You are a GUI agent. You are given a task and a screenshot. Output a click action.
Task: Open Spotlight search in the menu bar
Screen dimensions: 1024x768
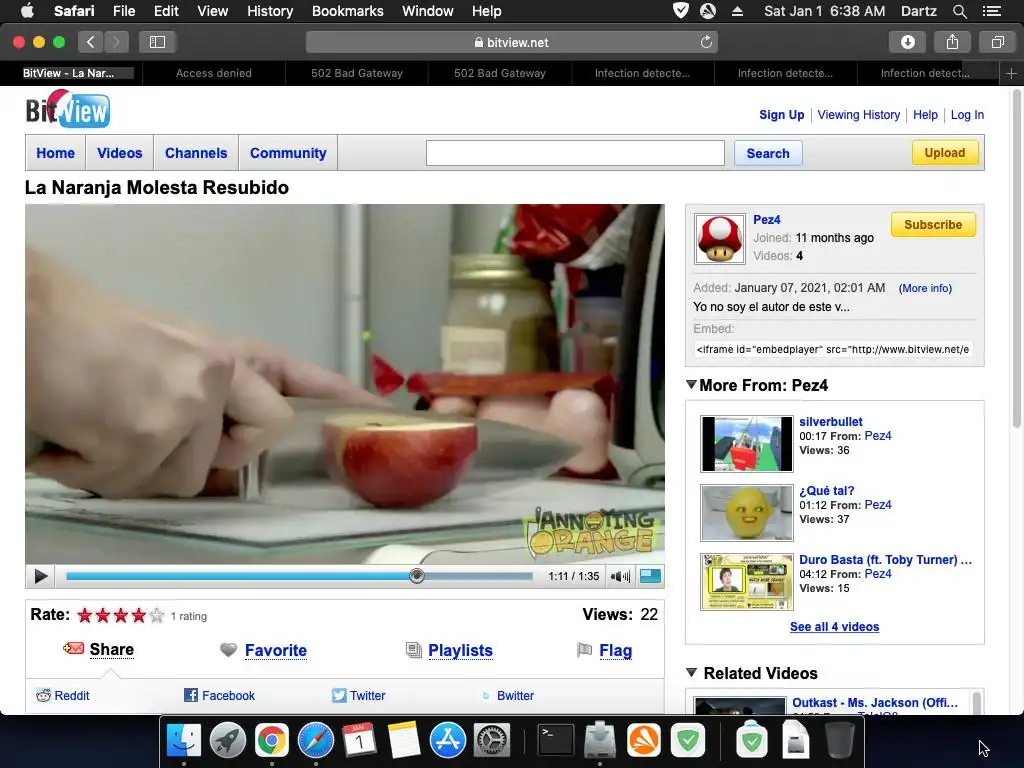959,11
